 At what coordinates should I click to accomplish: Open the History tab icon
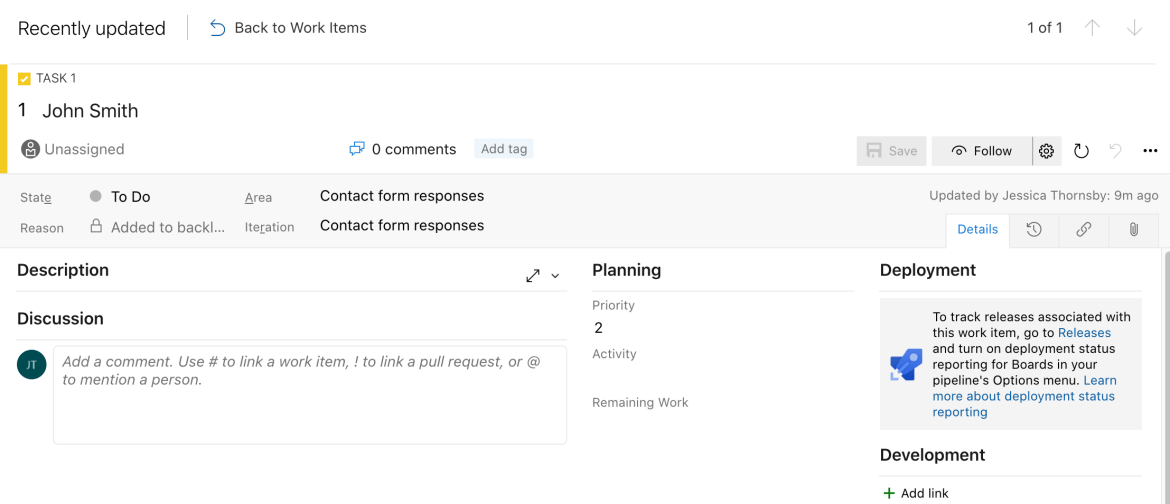click(1034, 229)
